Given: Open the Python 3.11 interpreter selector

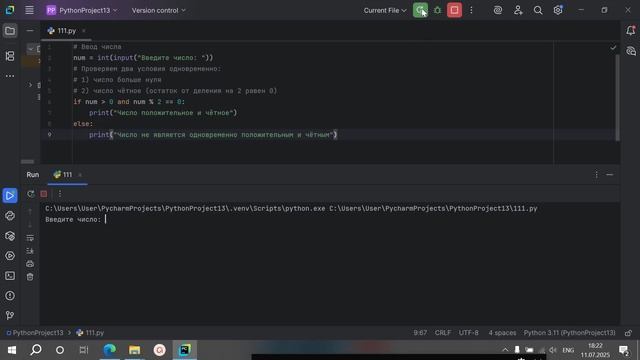Looking at the screenshot, I should (569, 333).
